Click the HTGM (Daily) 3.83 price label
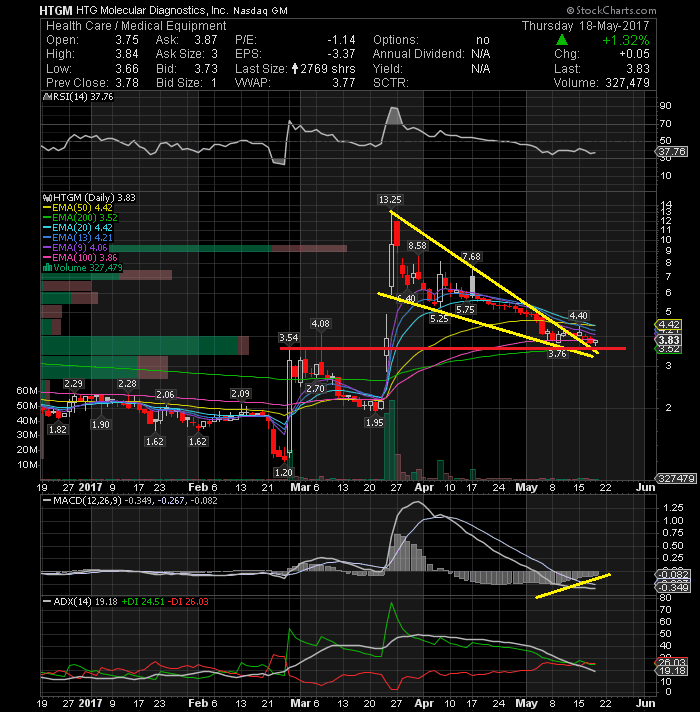700x712 pixels. 89,198
